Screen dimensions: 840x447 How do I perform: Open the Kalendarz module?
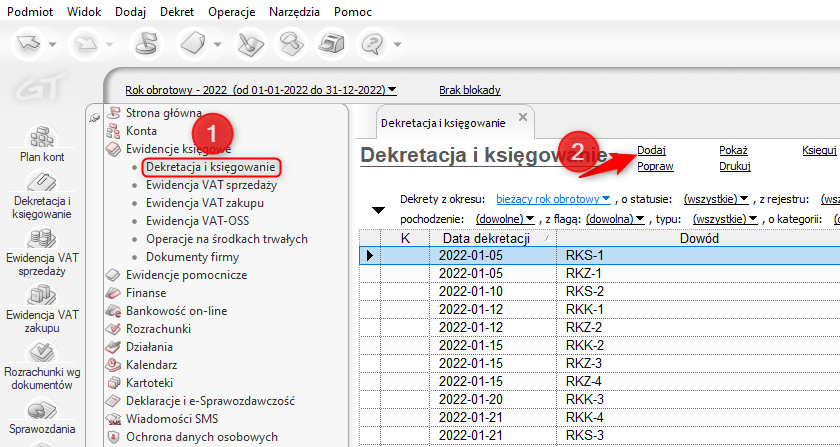pos(152,366)
